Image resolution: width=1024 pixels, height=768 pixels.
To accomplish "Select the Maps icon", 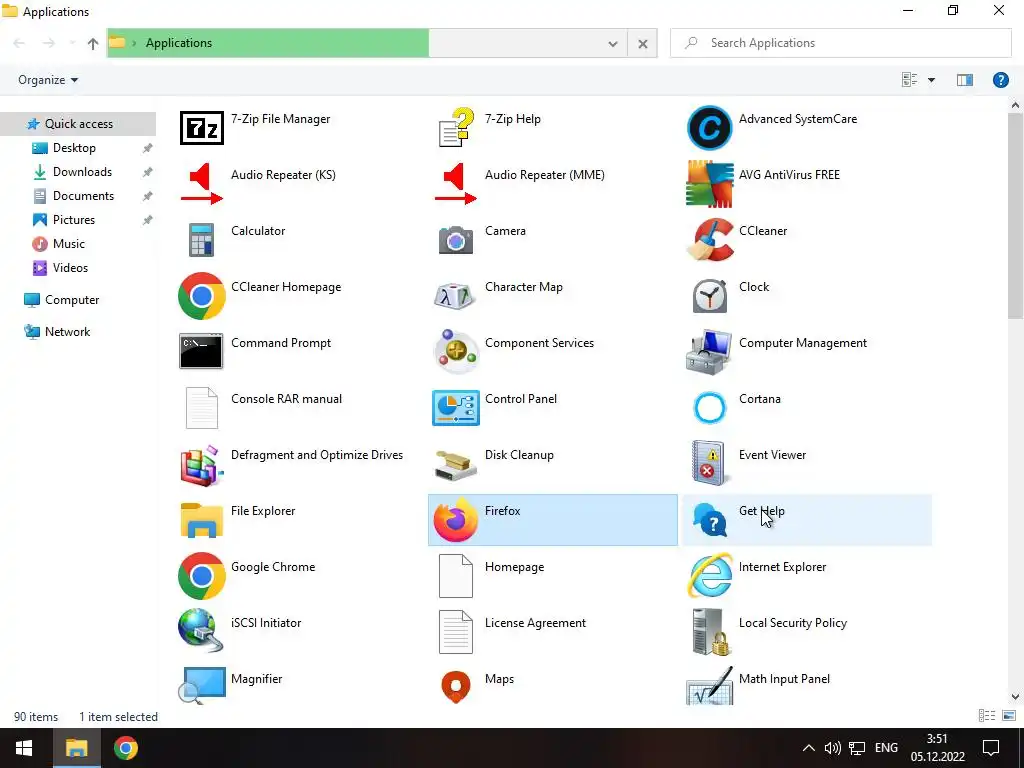I will coord(456,687).
